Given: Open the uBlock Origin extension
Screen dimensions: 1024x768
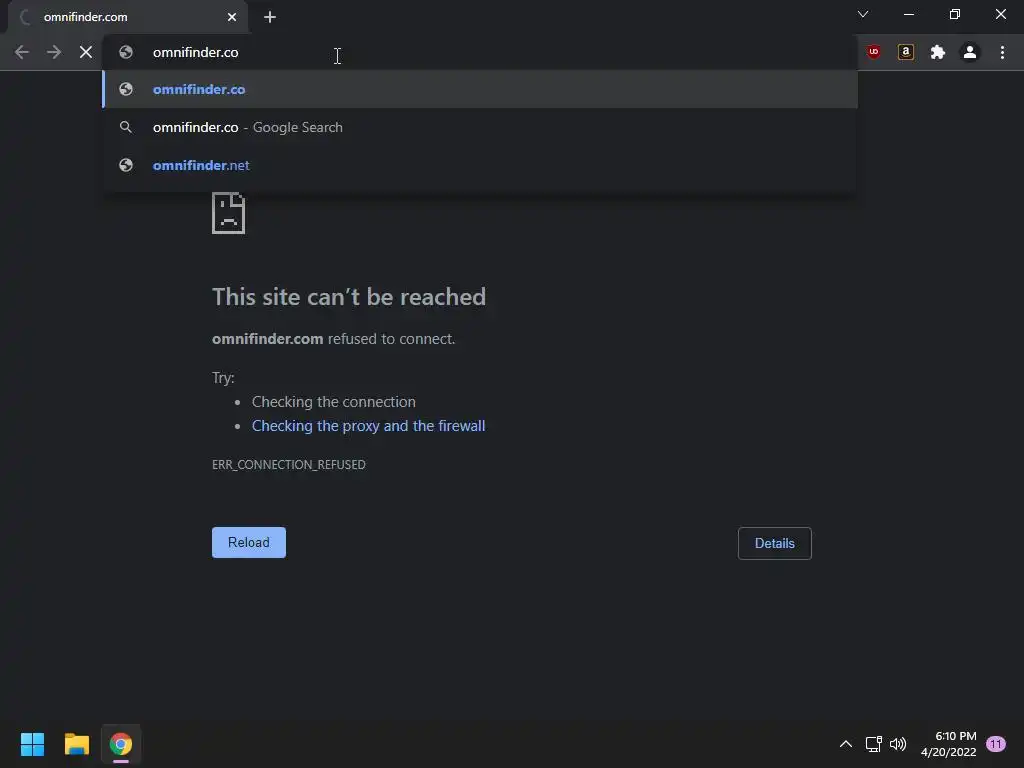Looking at the screenshot, I should pyautogui.click(x=874, y=52).
